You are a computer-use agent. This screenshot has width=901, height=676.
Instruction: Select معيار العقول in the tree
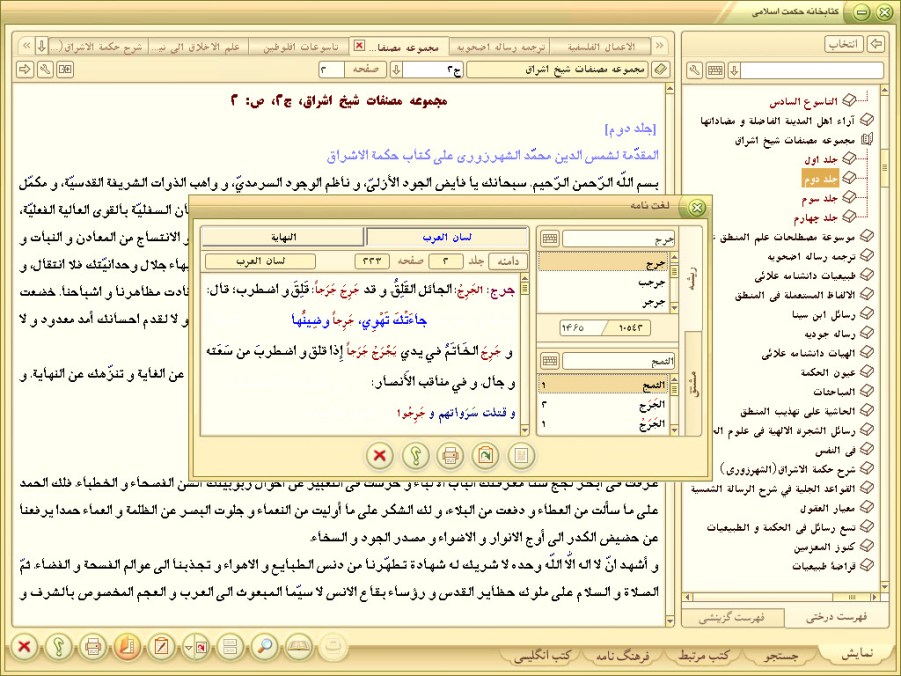click(x=828, y=508)
